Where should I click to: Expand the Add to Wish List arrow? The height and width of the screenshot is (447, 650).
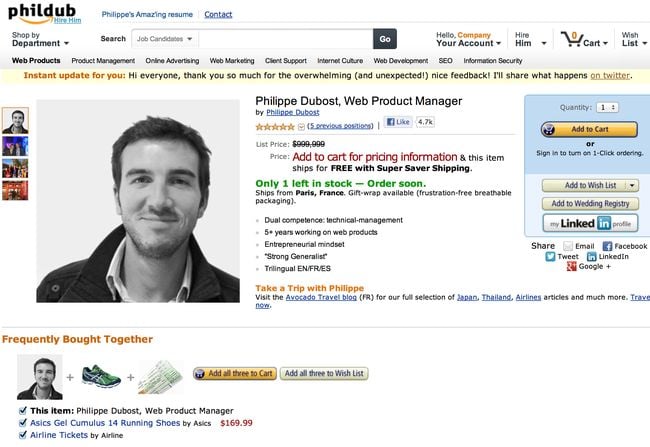pos(633,185)
